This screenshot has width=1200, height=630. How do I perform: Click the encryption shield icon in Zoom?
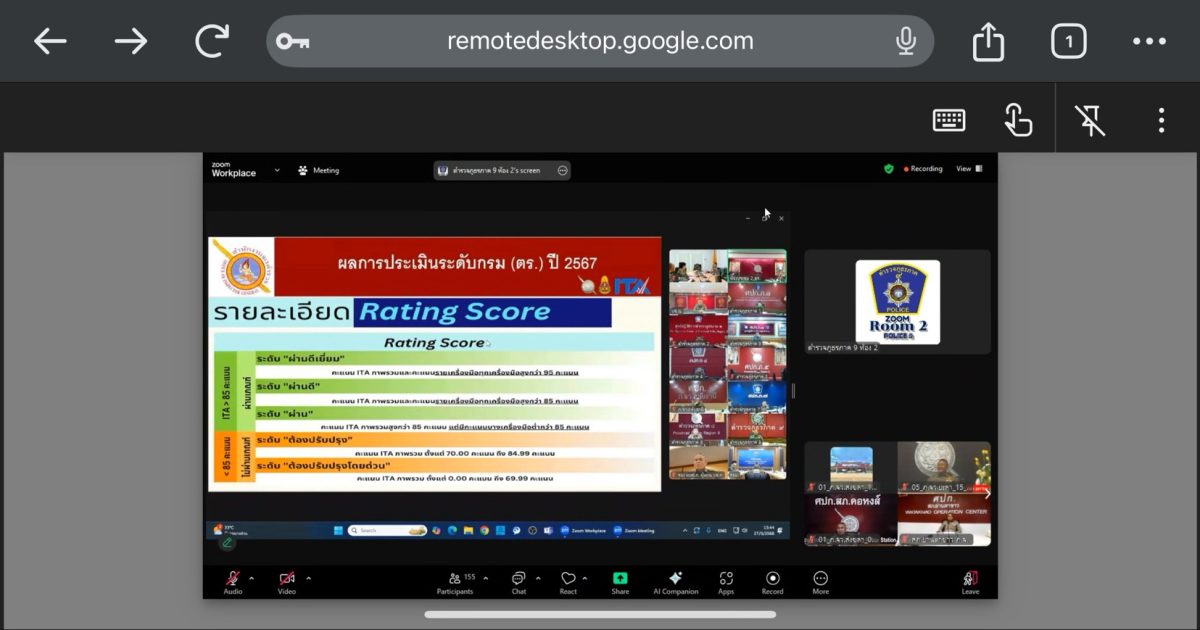[x=888, y=169]
